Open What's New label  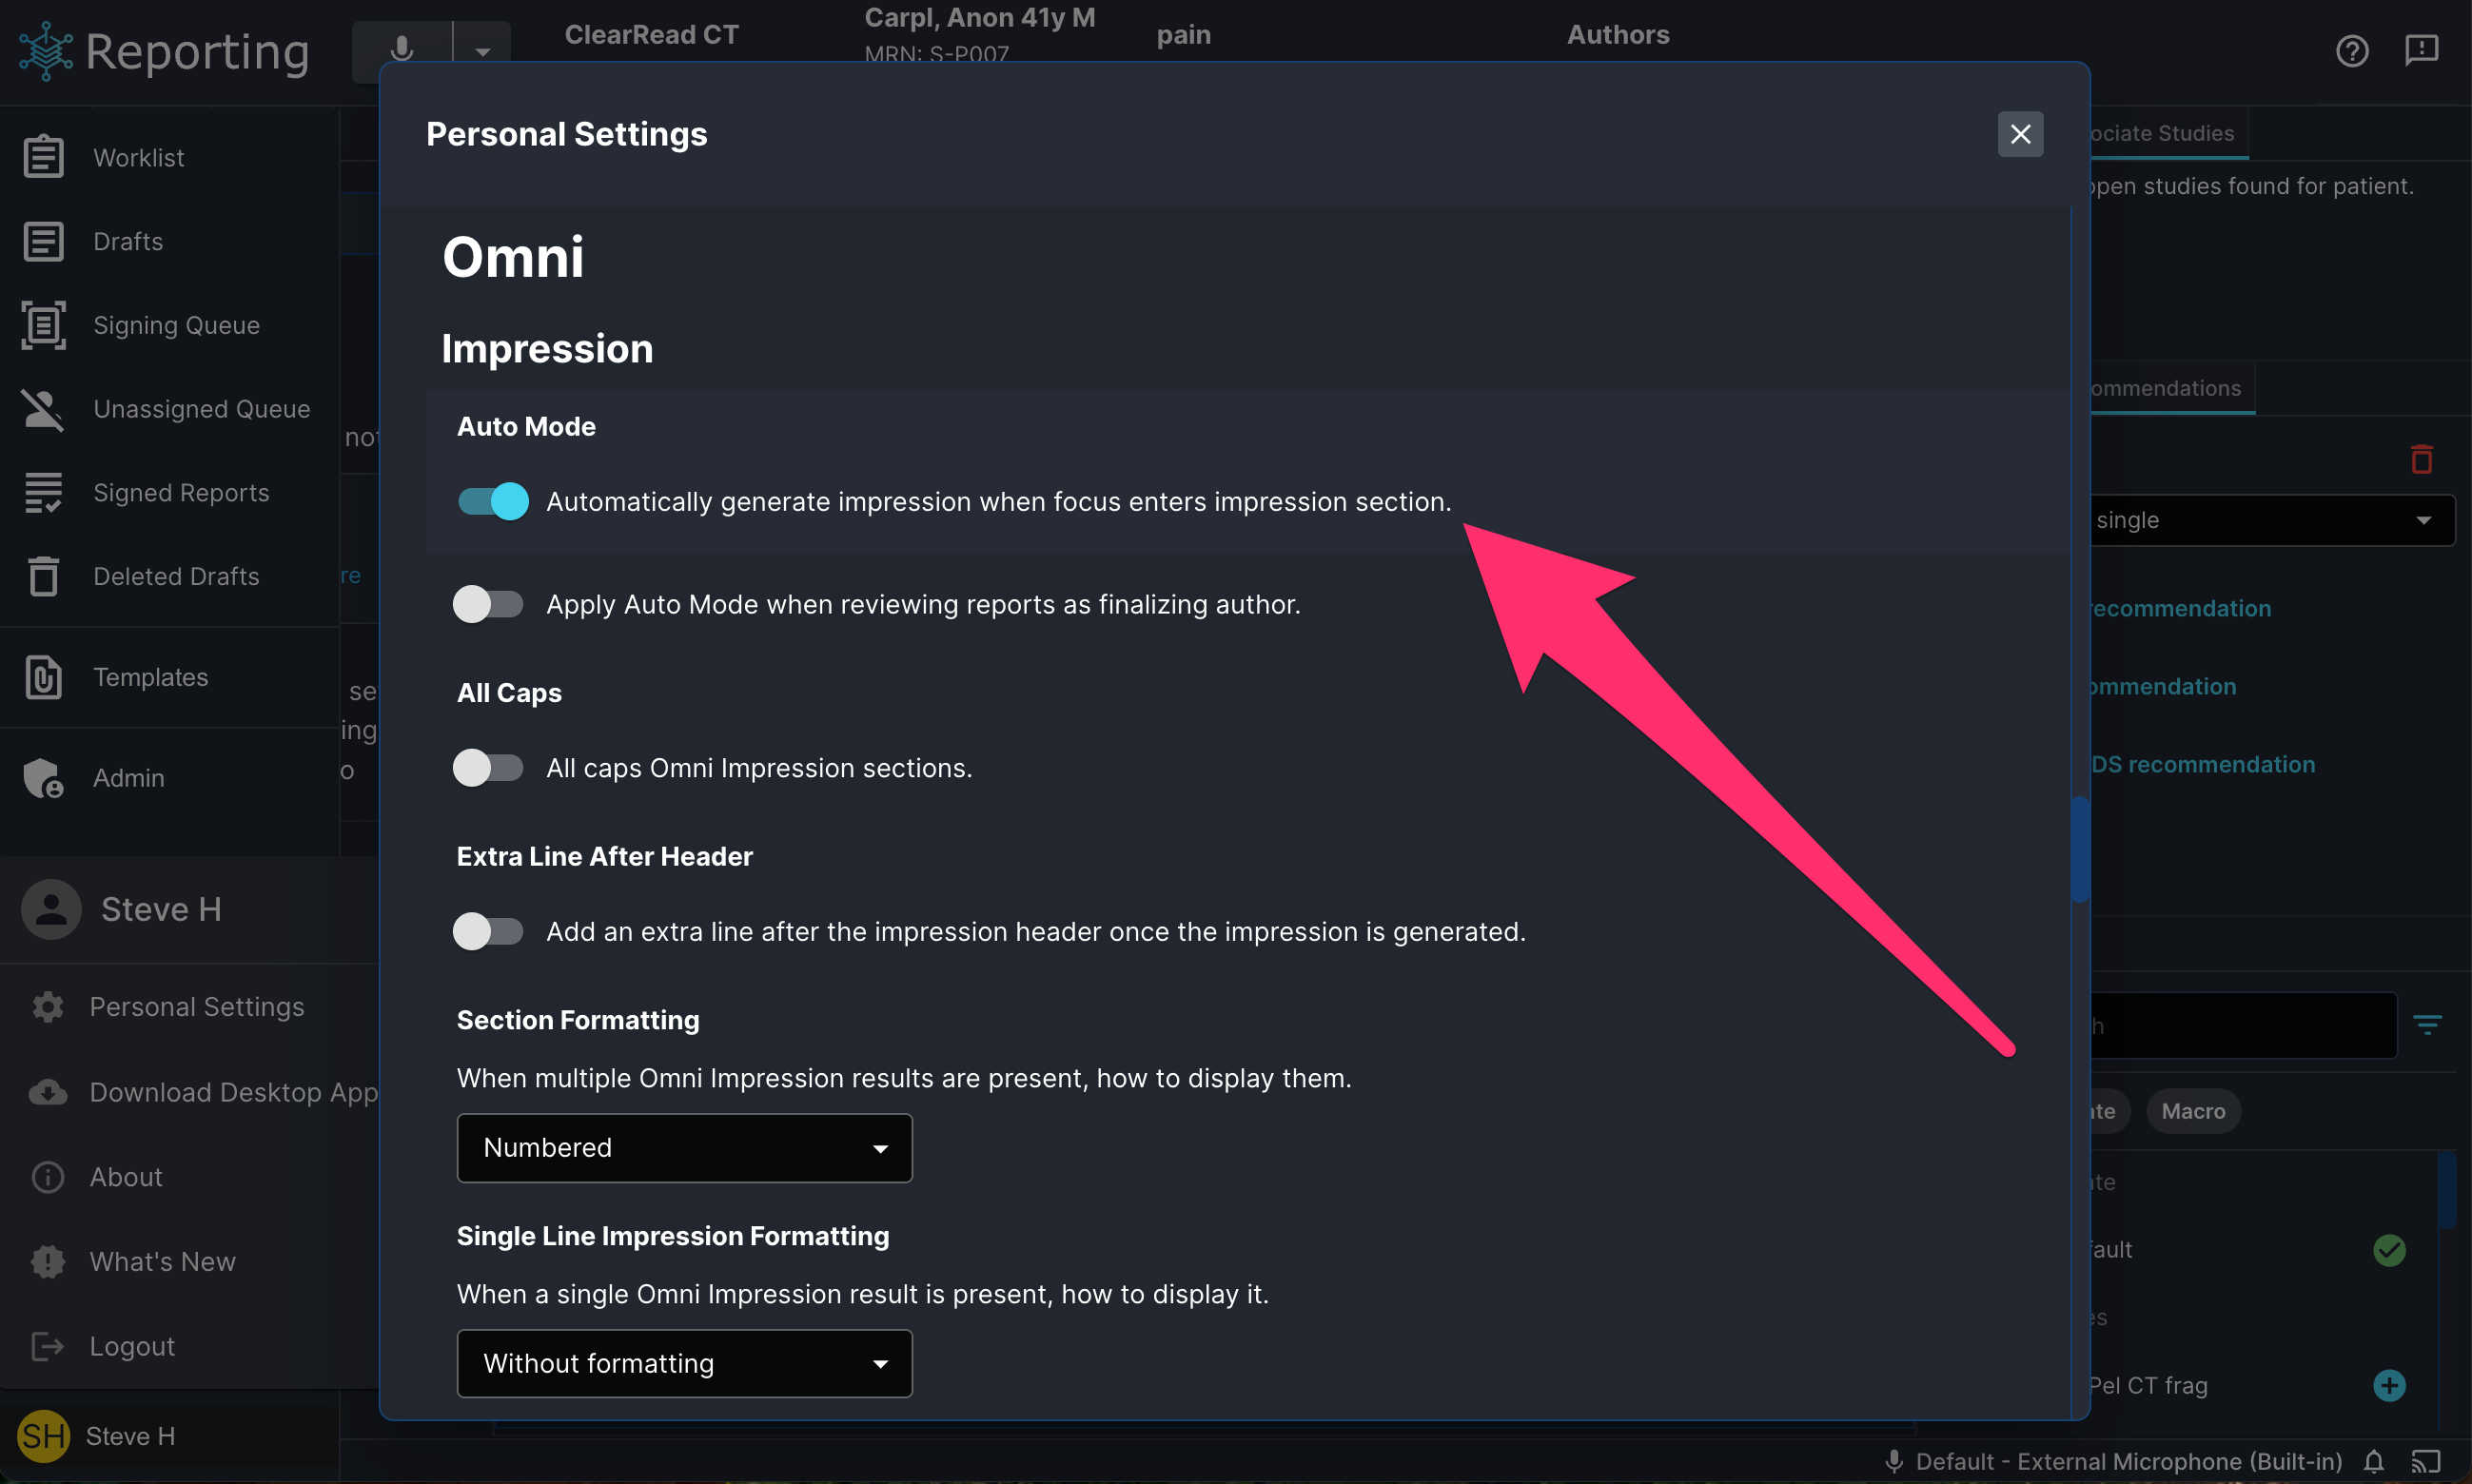[163, 1262]
